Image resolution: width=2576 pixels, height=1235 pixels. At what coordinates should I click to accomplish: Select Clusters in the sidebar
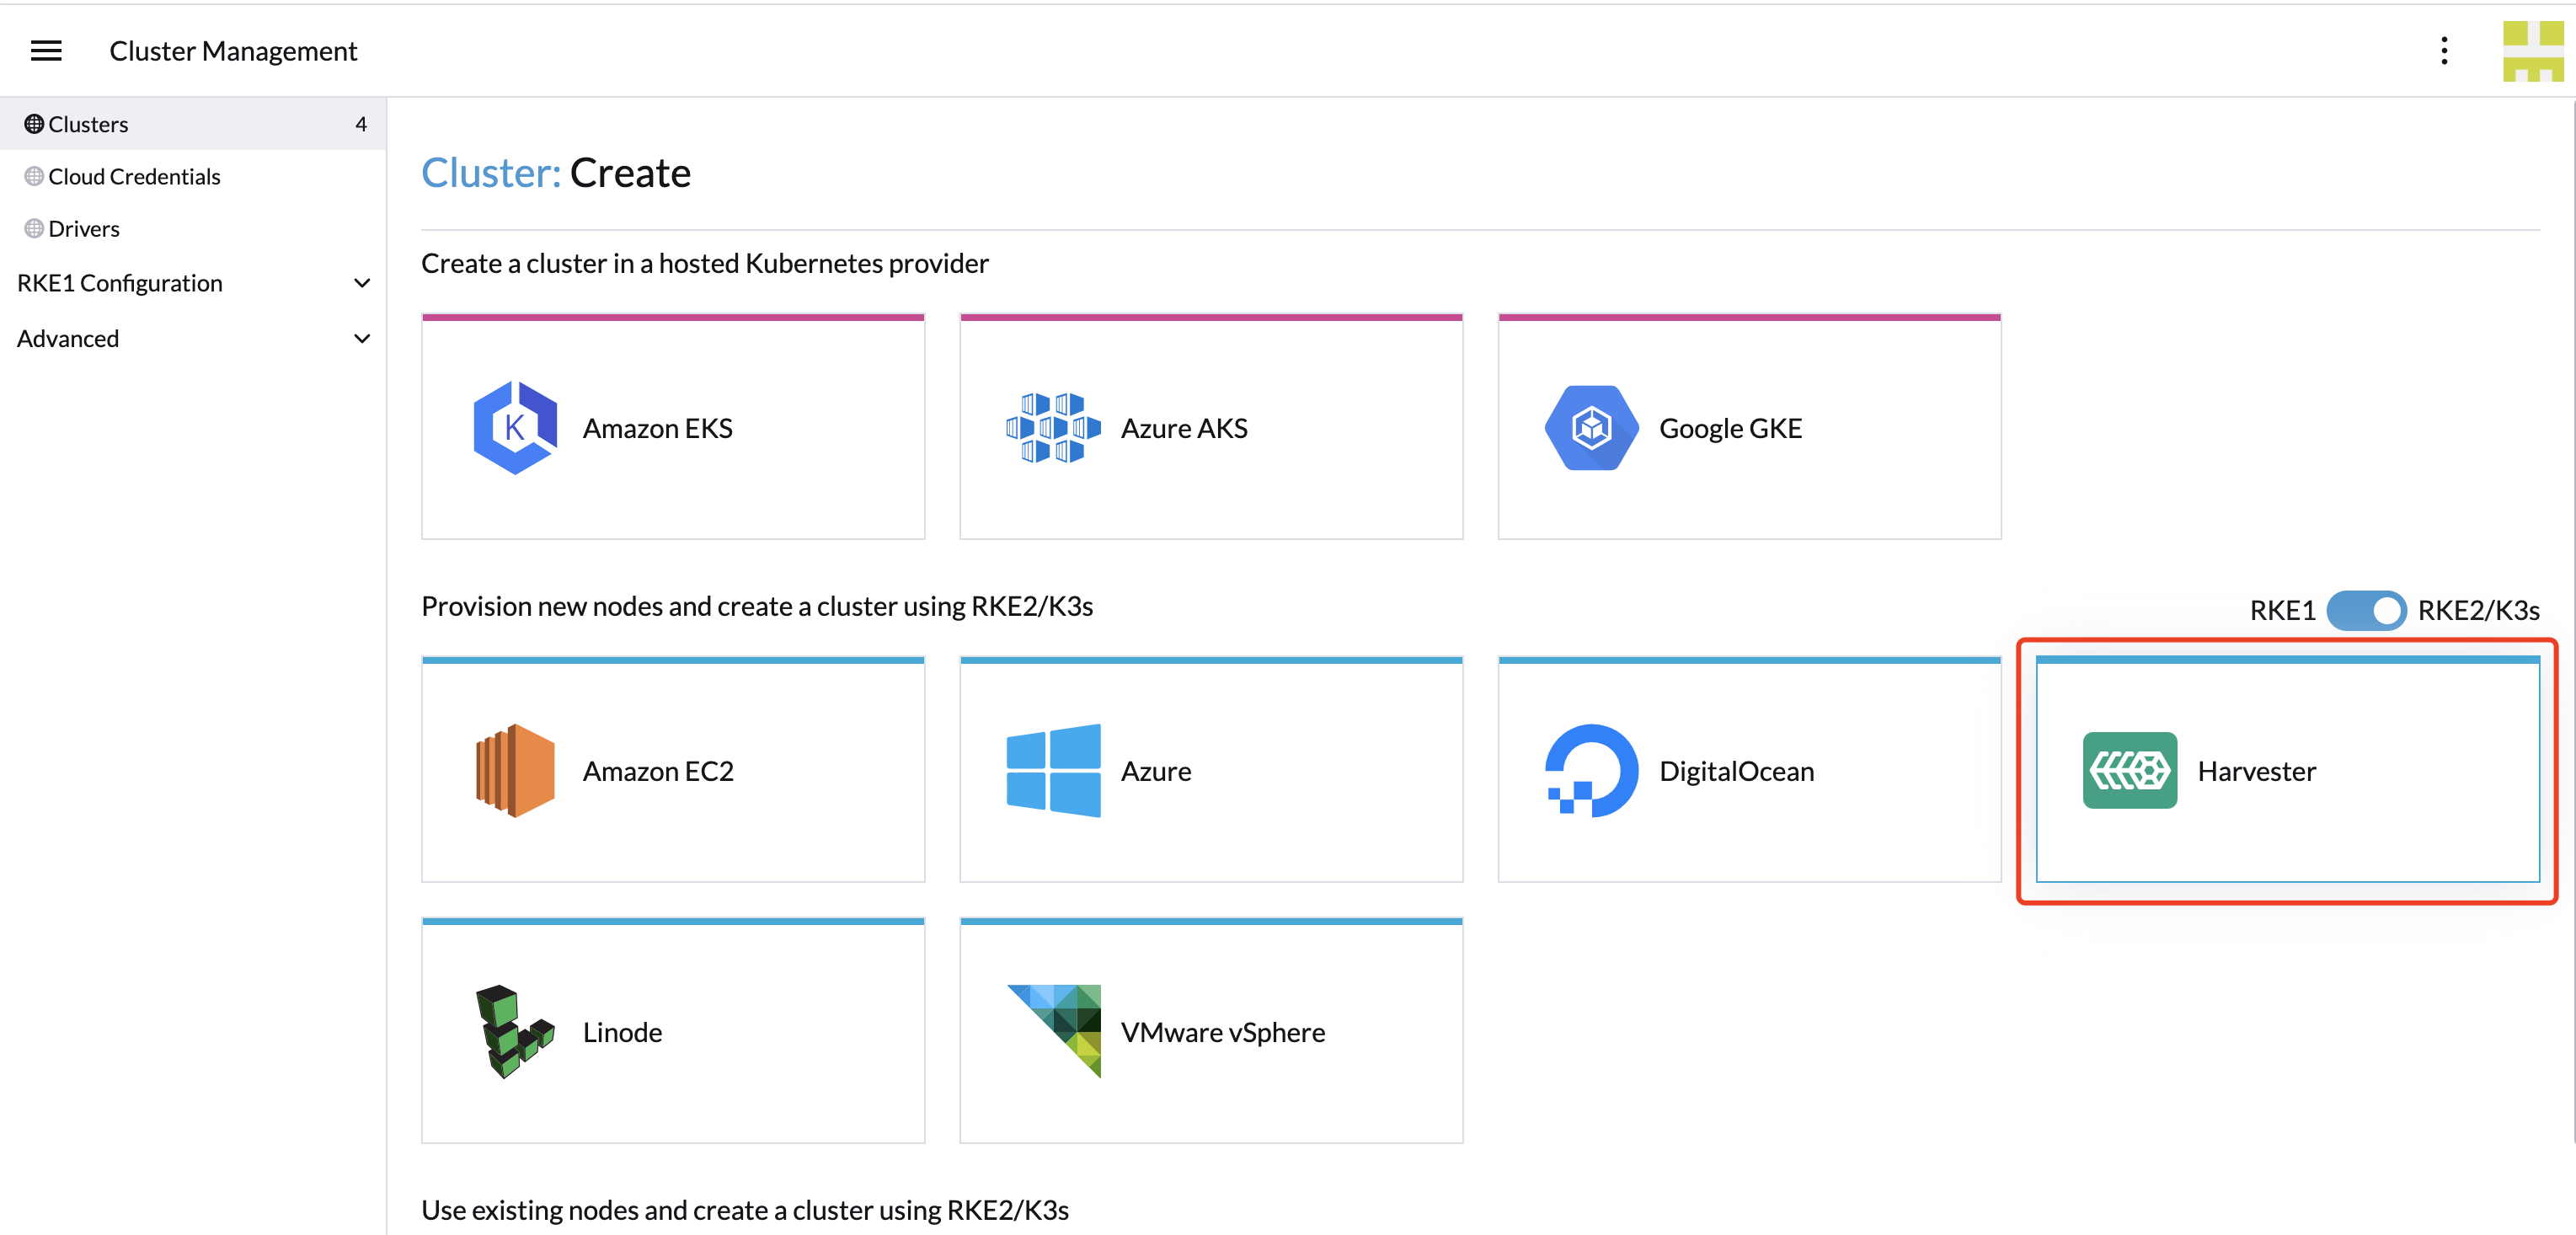[88, 124]
